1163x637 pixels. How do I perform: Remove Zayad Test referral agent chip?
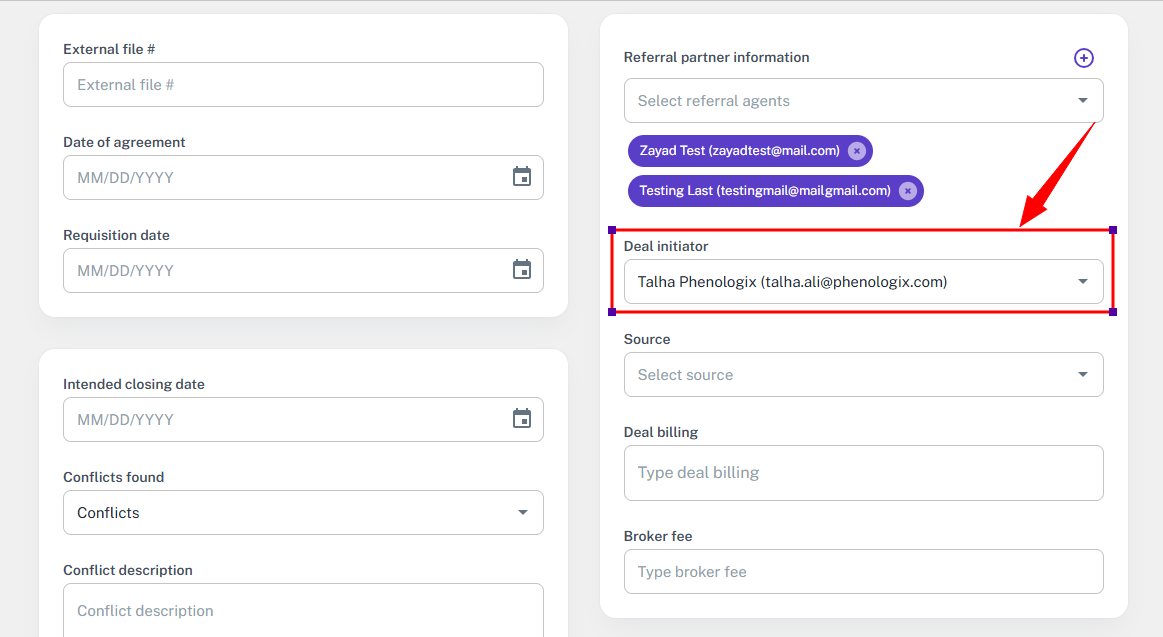tap(856, 151)
